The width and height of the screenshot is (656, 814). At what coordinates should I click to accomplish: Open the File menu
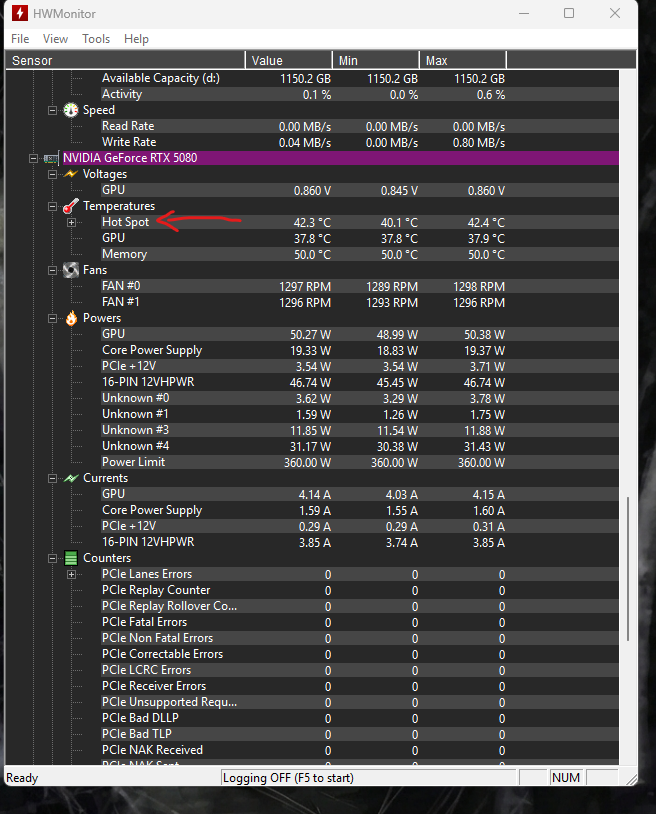[x=20, y=39]
